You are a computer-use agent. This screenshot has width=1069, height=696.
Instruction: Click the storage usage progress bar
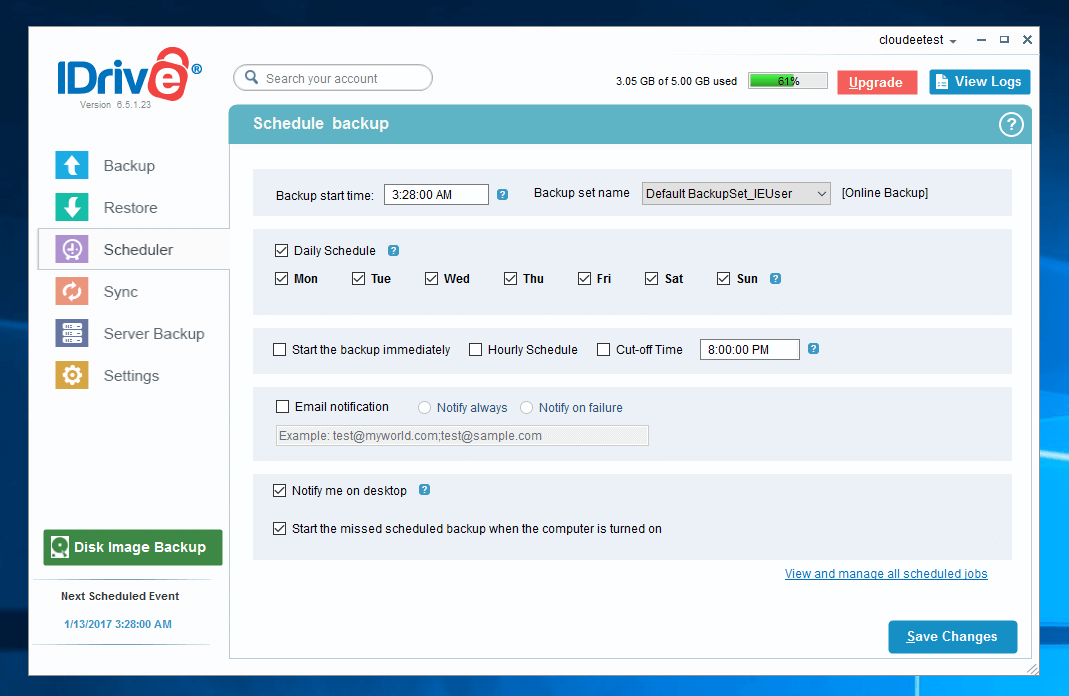click(x=787, y=82)
